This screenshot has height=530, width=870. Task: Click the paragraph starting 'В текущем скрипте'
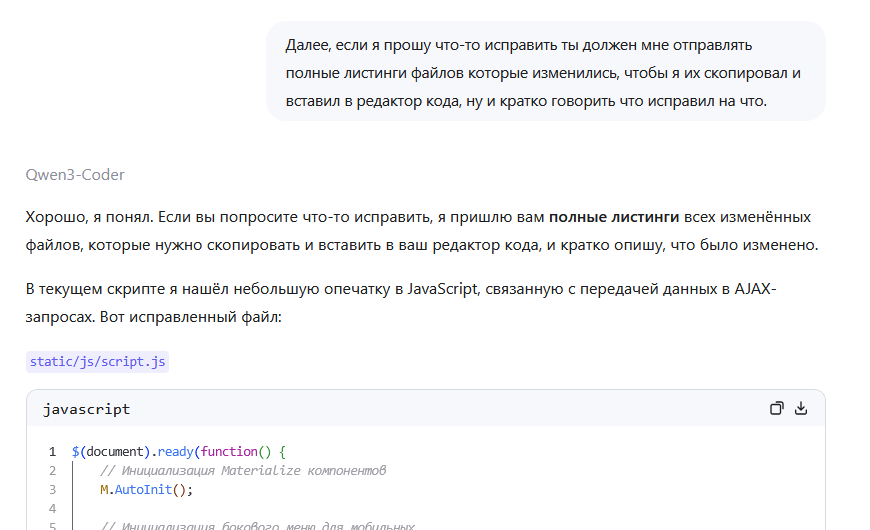point(400,302)
